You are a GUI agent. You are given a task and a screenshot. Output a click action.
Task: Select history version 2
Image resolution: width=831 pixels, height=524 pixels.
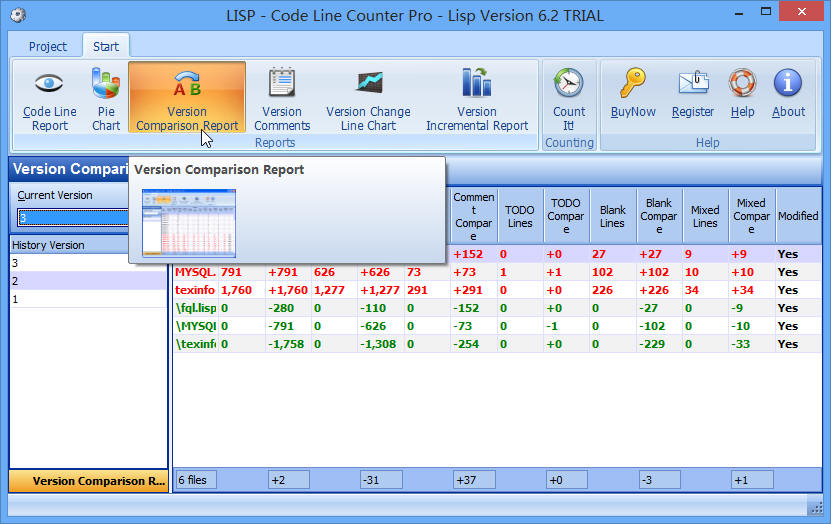click(x=88, y=281)
